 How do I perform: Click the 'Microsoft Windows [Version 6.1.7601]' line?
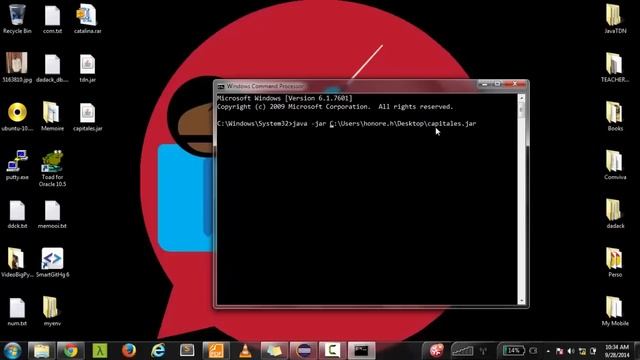284,98
